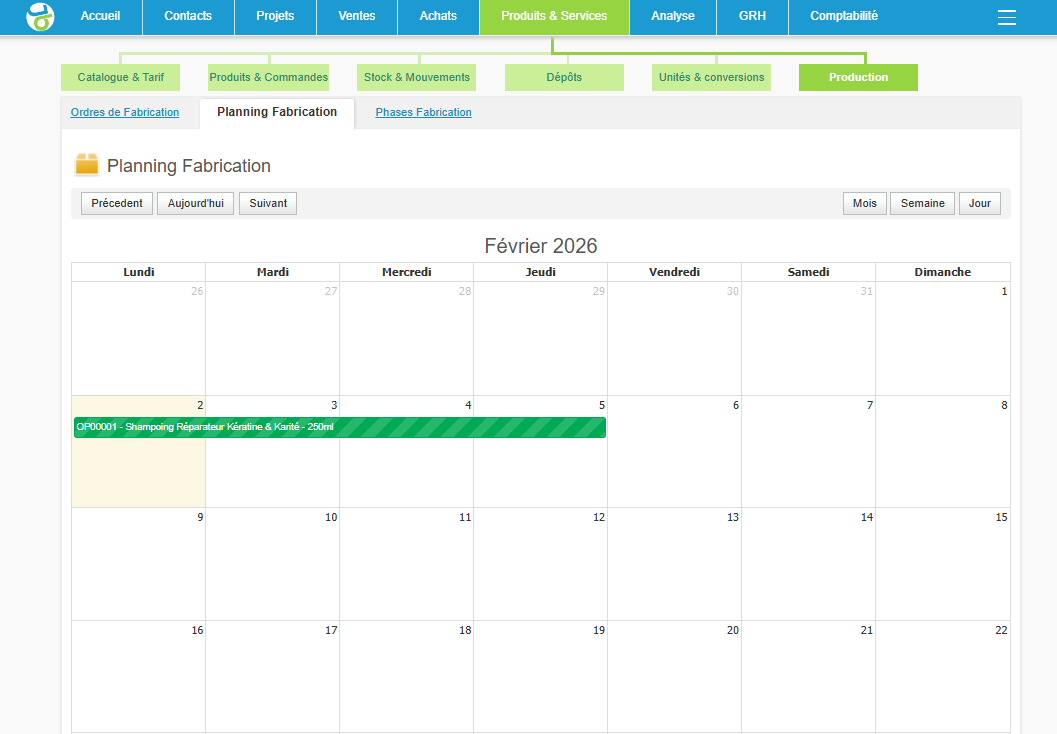Go to the Contacts menu
This screenshot has width=1057, height=734.
coord(188,16)
